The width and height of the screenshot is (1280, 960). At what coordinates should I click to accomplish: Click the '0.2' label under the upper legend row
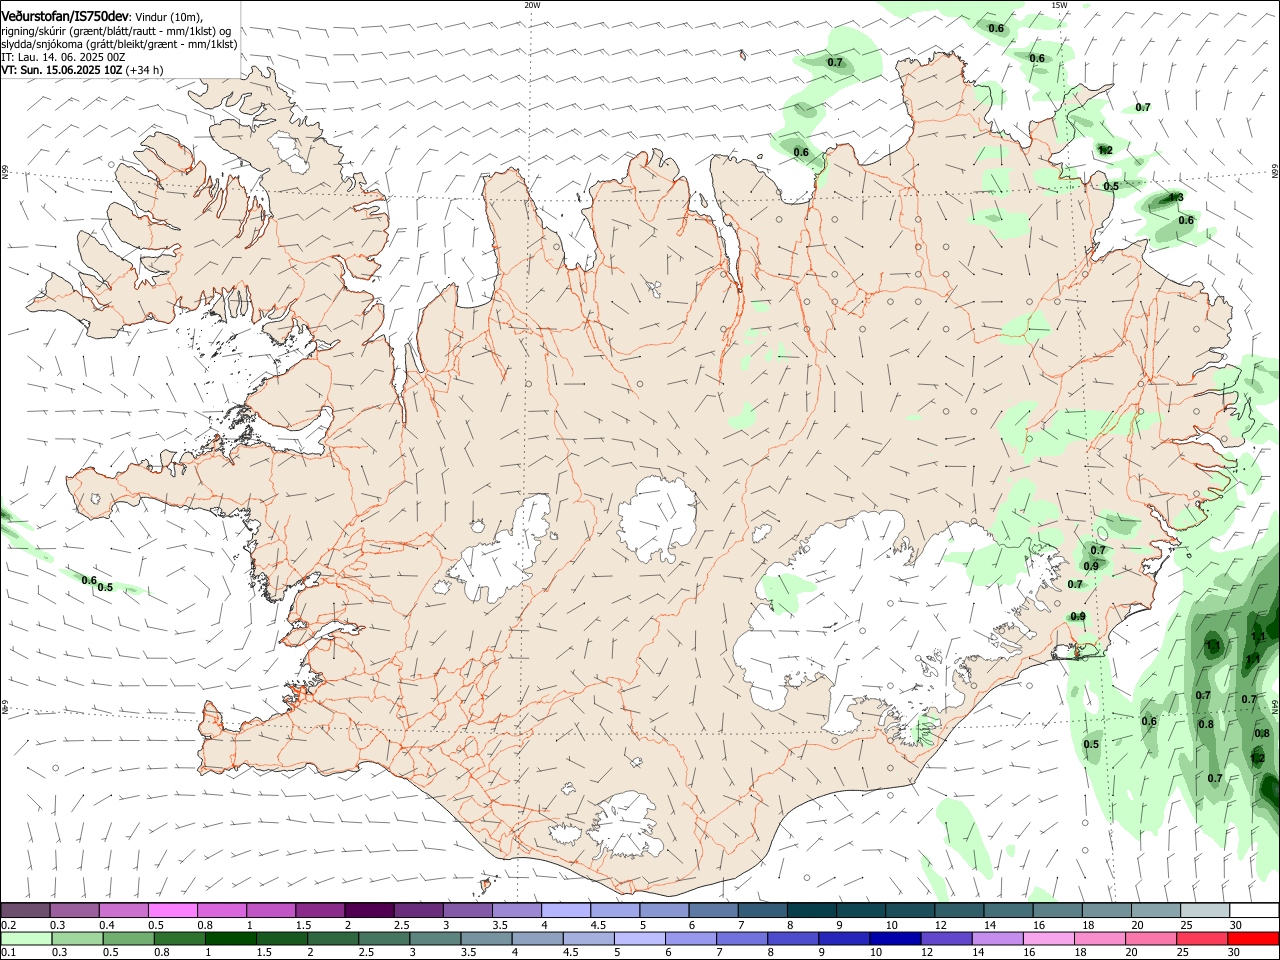[7, 925]
